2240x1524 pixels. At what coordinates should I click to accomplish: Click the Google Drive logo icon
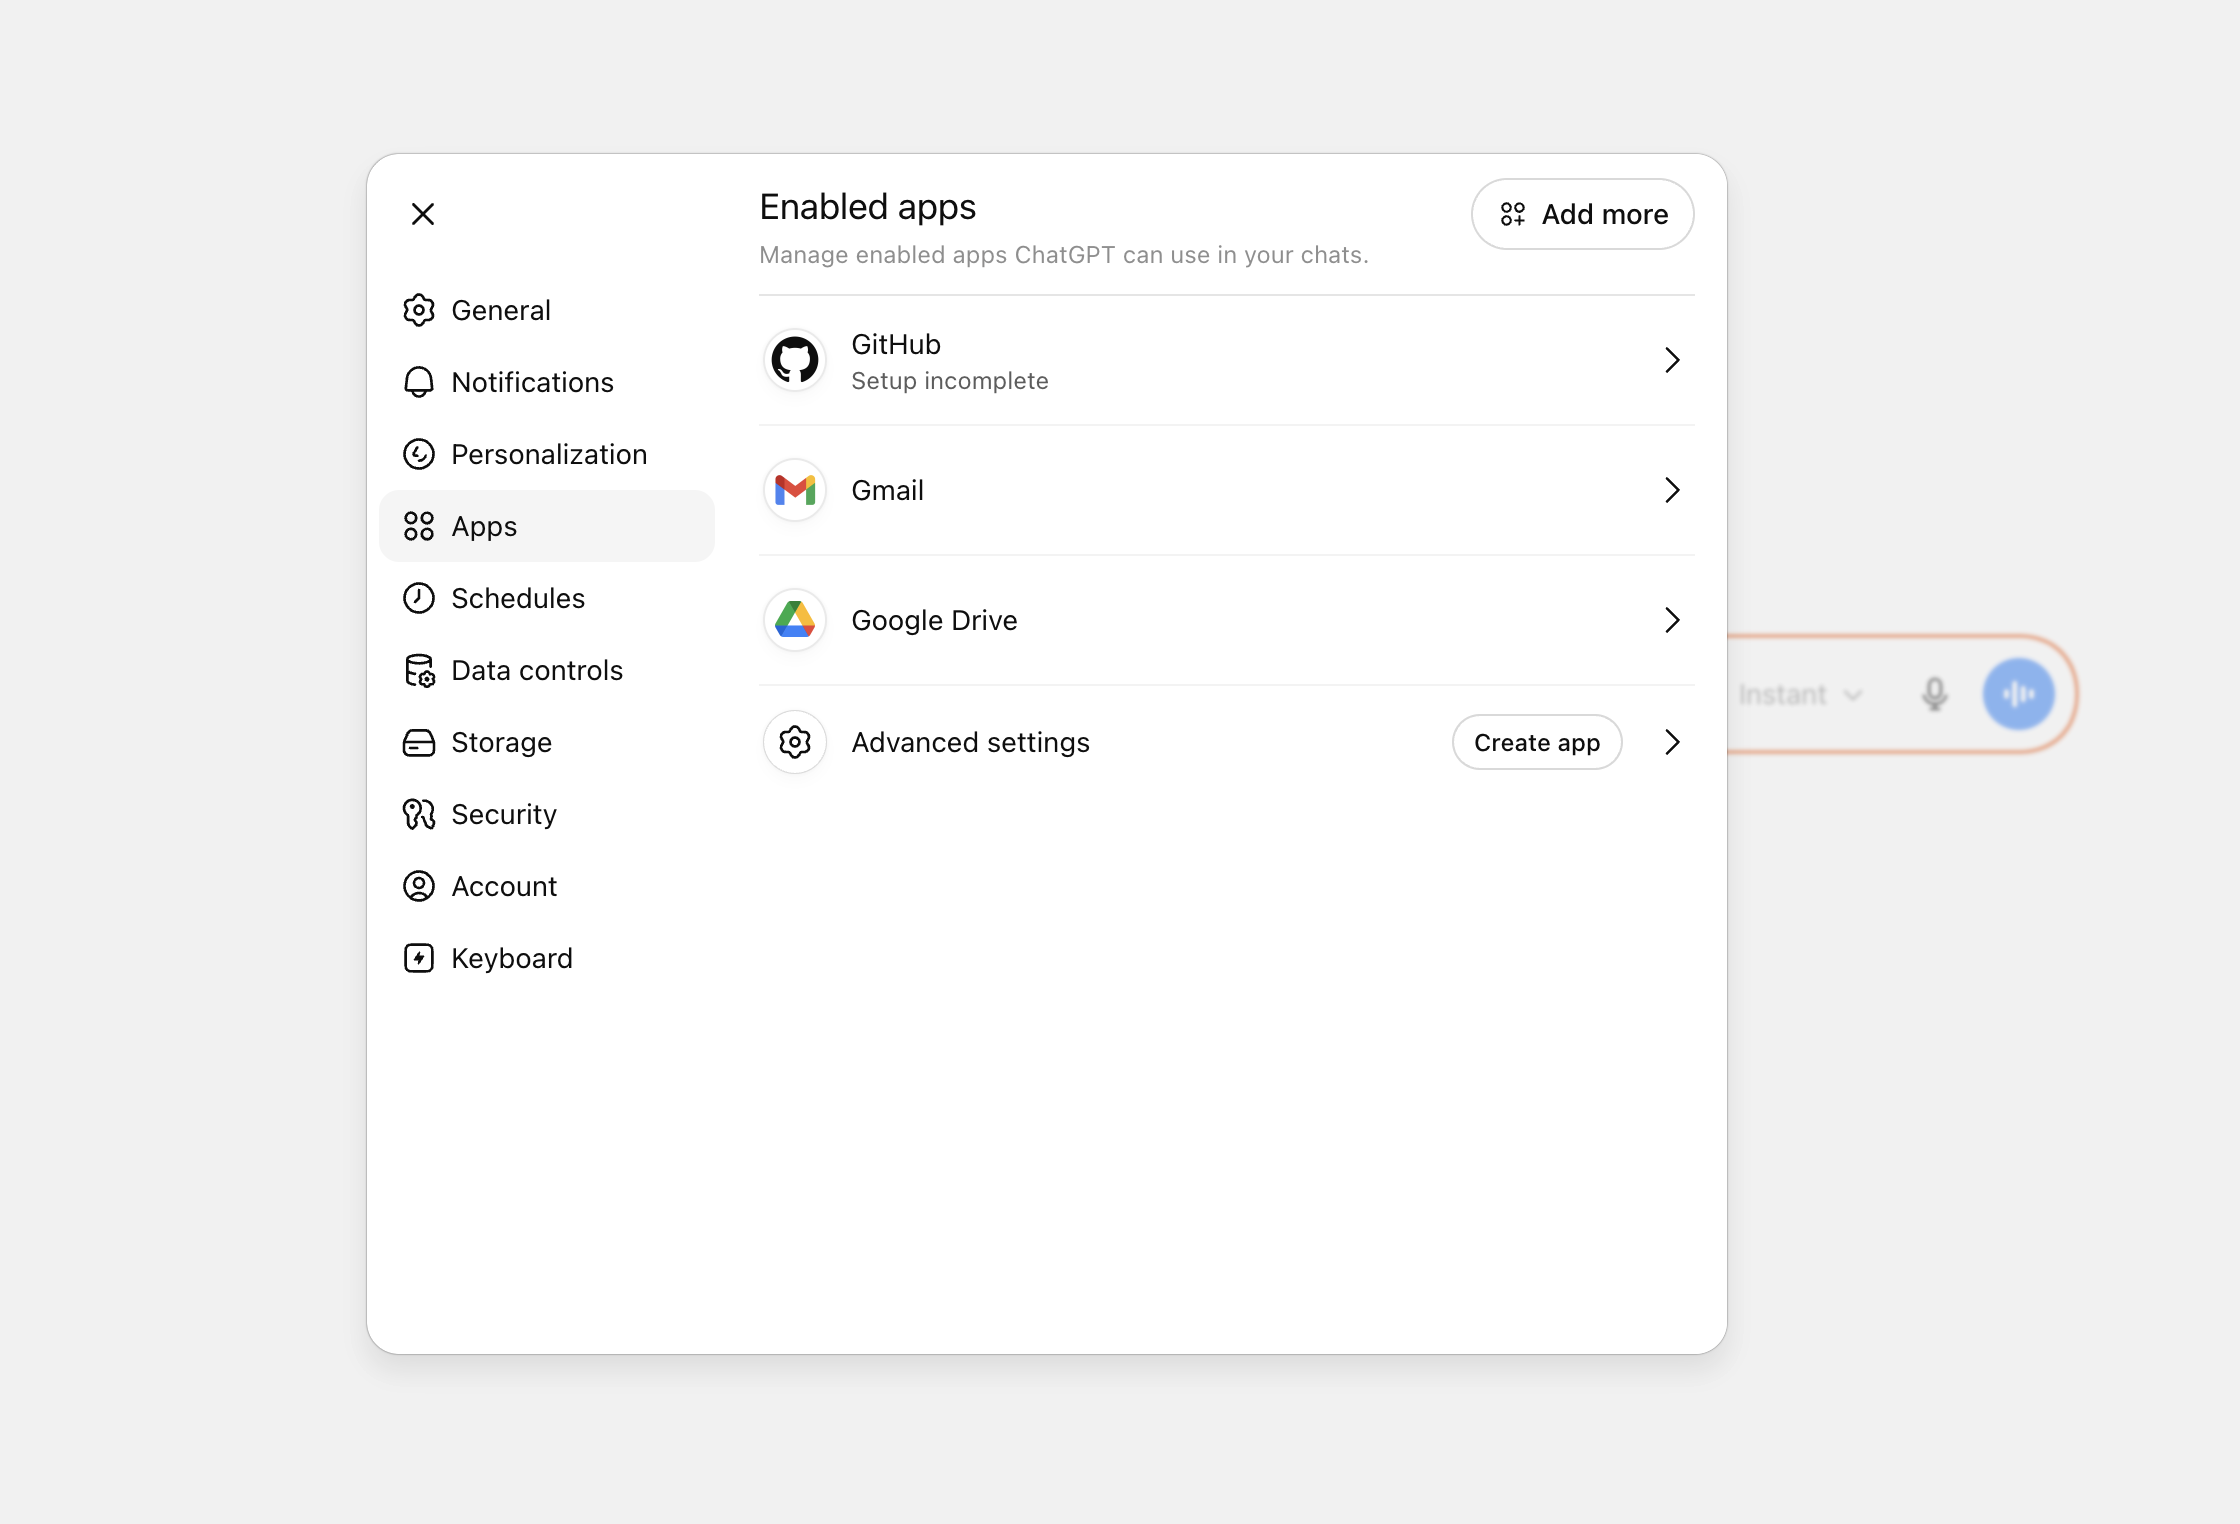(x=795, y=620)
